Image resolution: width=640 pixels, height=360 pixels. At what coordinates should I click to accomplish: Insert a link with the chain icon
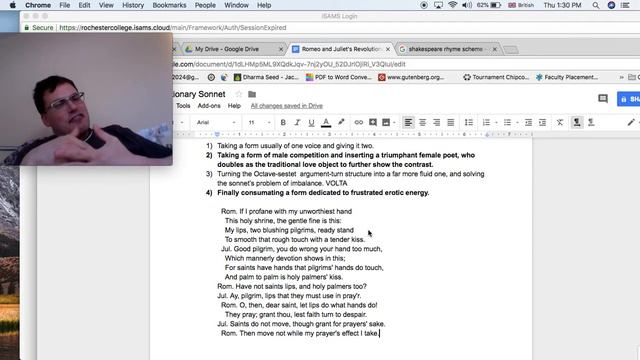358,122
